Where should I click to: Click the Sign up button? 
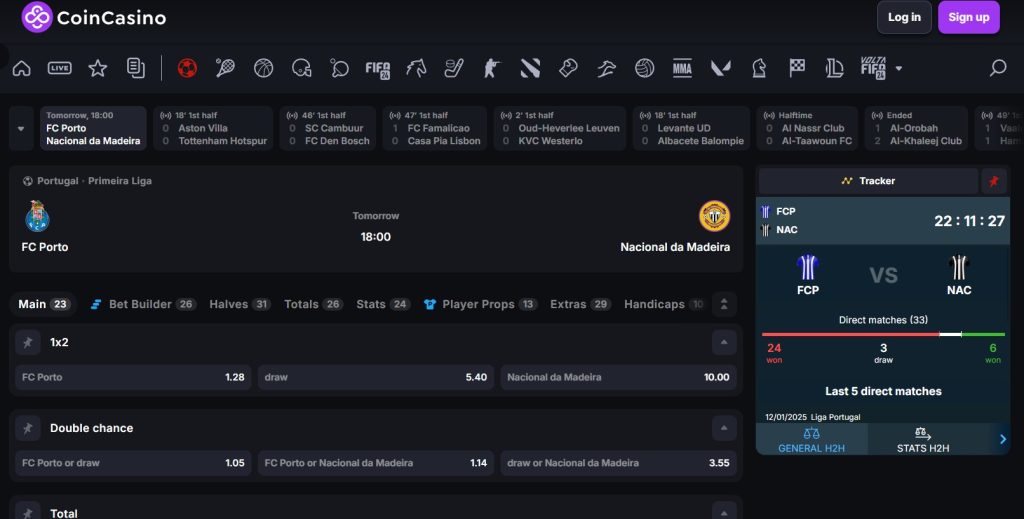(968, 18)
